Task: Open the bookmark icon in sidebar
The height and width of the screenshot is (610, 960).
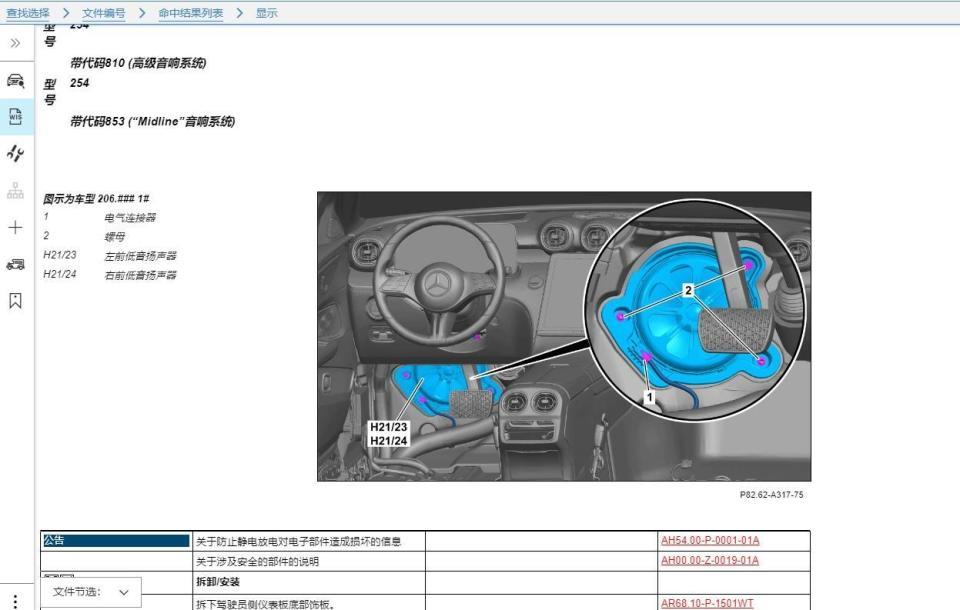Action: (x=15, y=300)
